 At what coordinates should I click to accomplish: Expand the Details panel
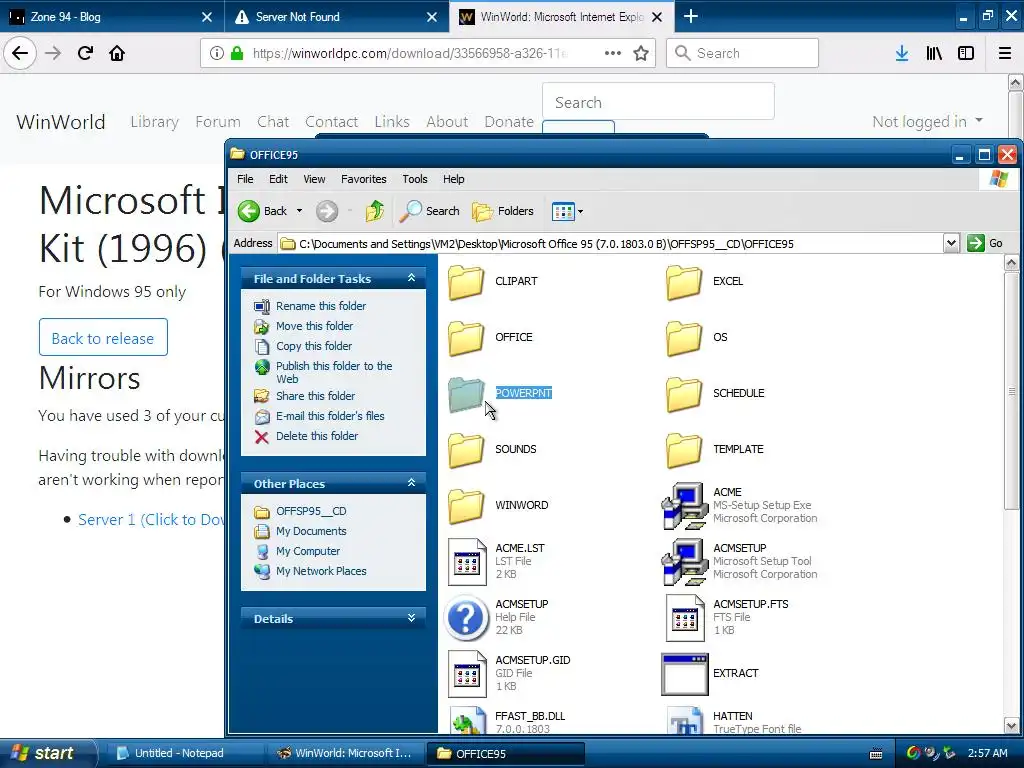coord(411,618)
